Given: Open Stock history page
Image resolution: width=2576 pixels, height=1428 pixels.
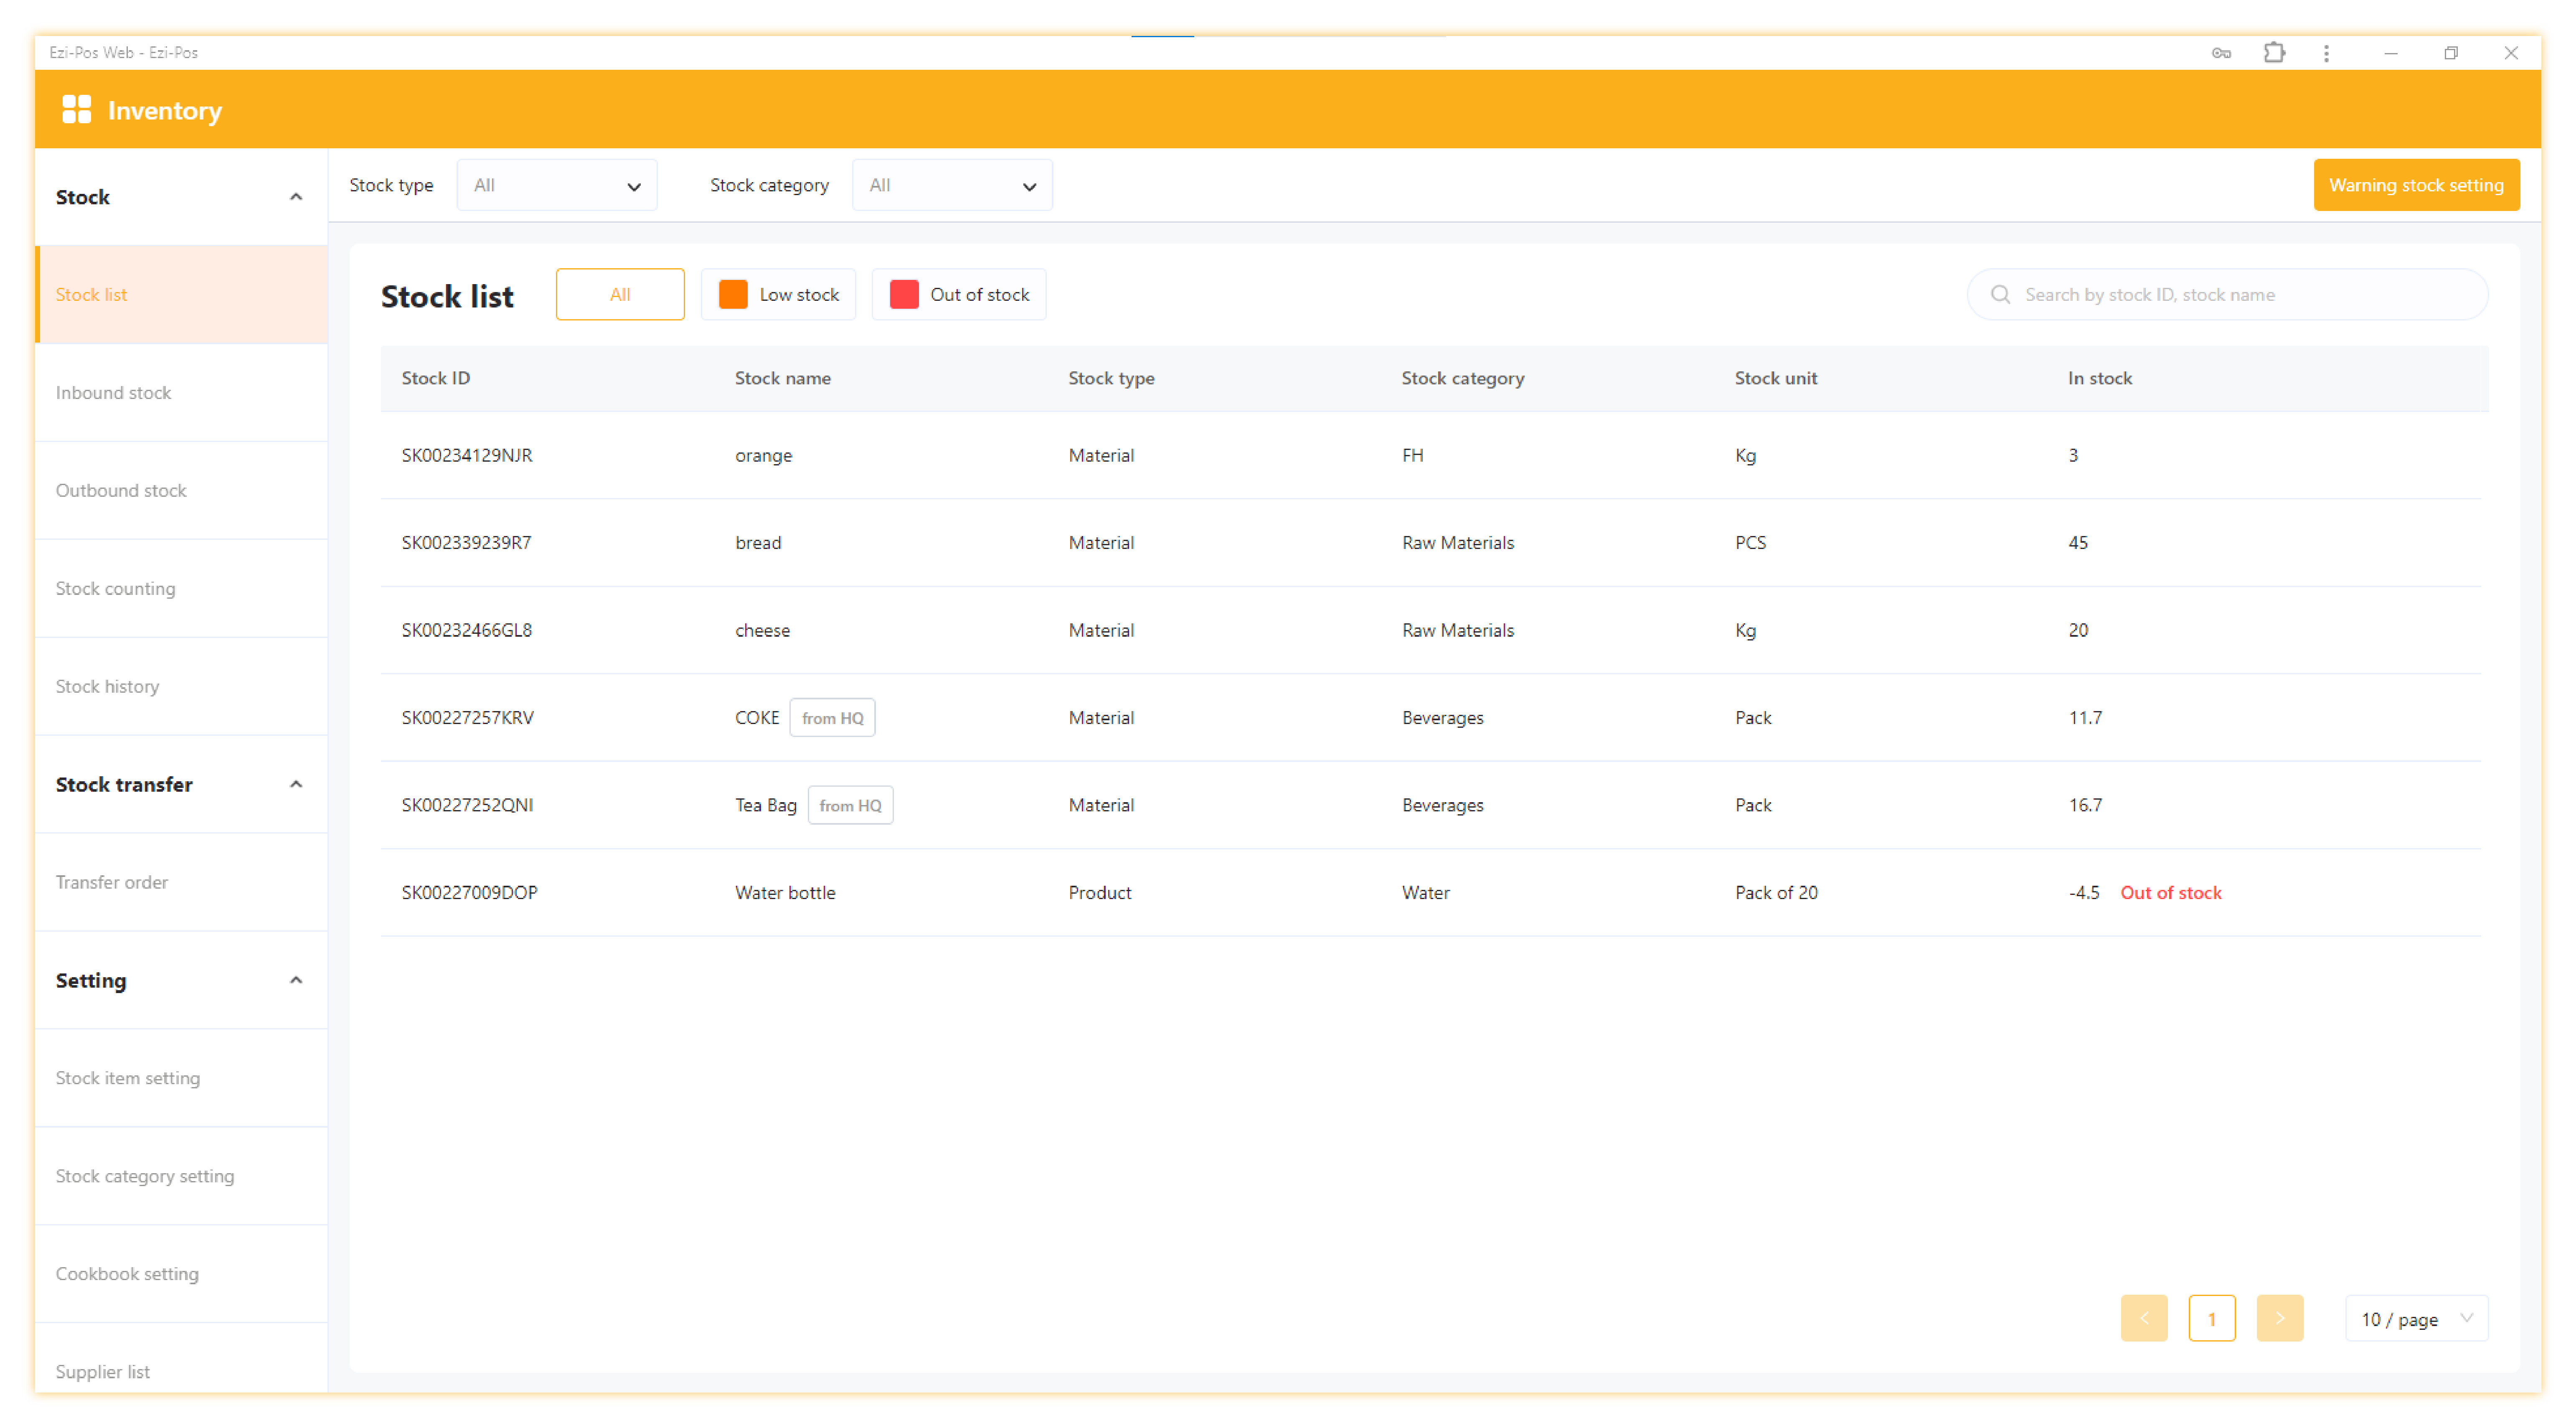Looking at the screenshot, I should pyautogui.click(x=181, y=687).
